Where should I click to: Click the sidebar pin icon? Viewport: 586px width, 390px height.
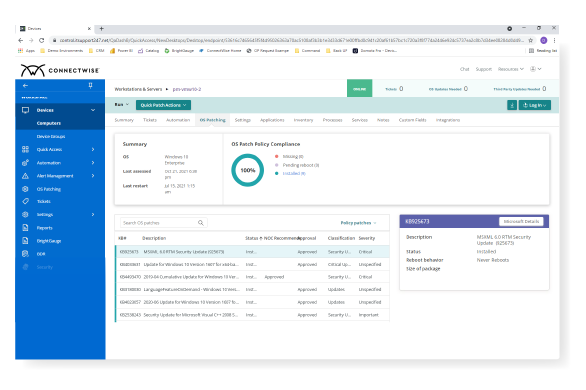pos(90,86)
